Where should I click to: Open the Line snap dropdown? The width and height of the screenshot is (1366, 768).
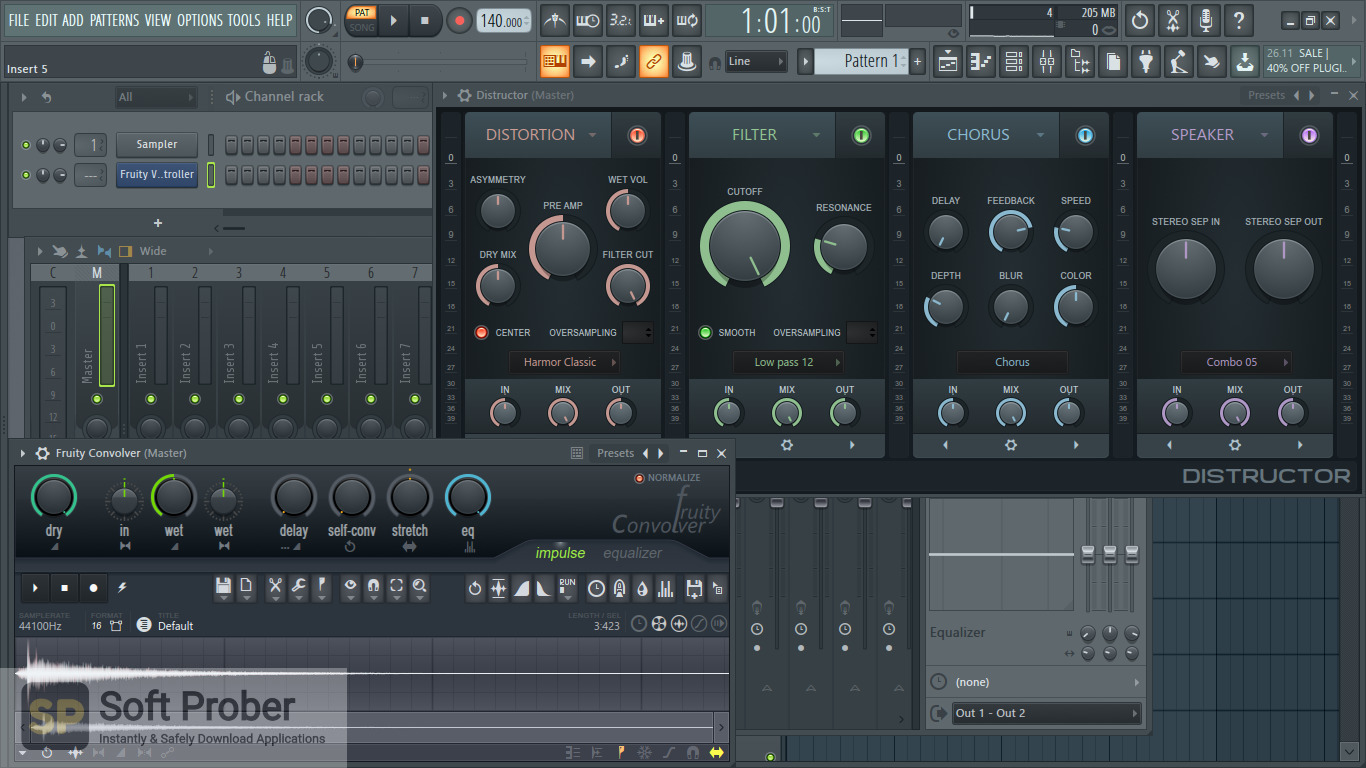(756, 61)
